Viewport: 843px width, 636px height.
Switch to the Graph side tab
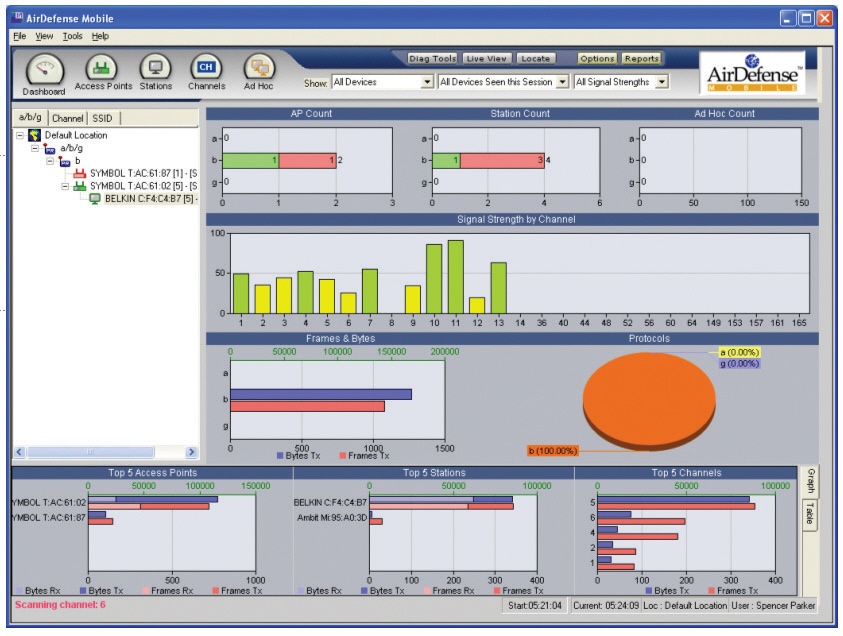tap(810, 481)
